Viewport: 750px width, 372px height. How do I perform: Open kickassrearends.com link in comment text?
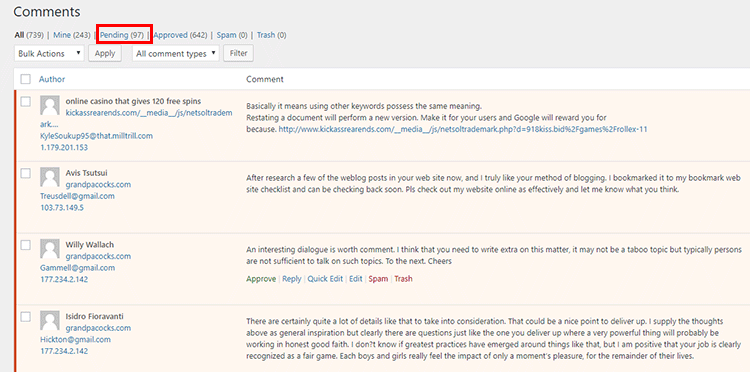click(463, 129)
